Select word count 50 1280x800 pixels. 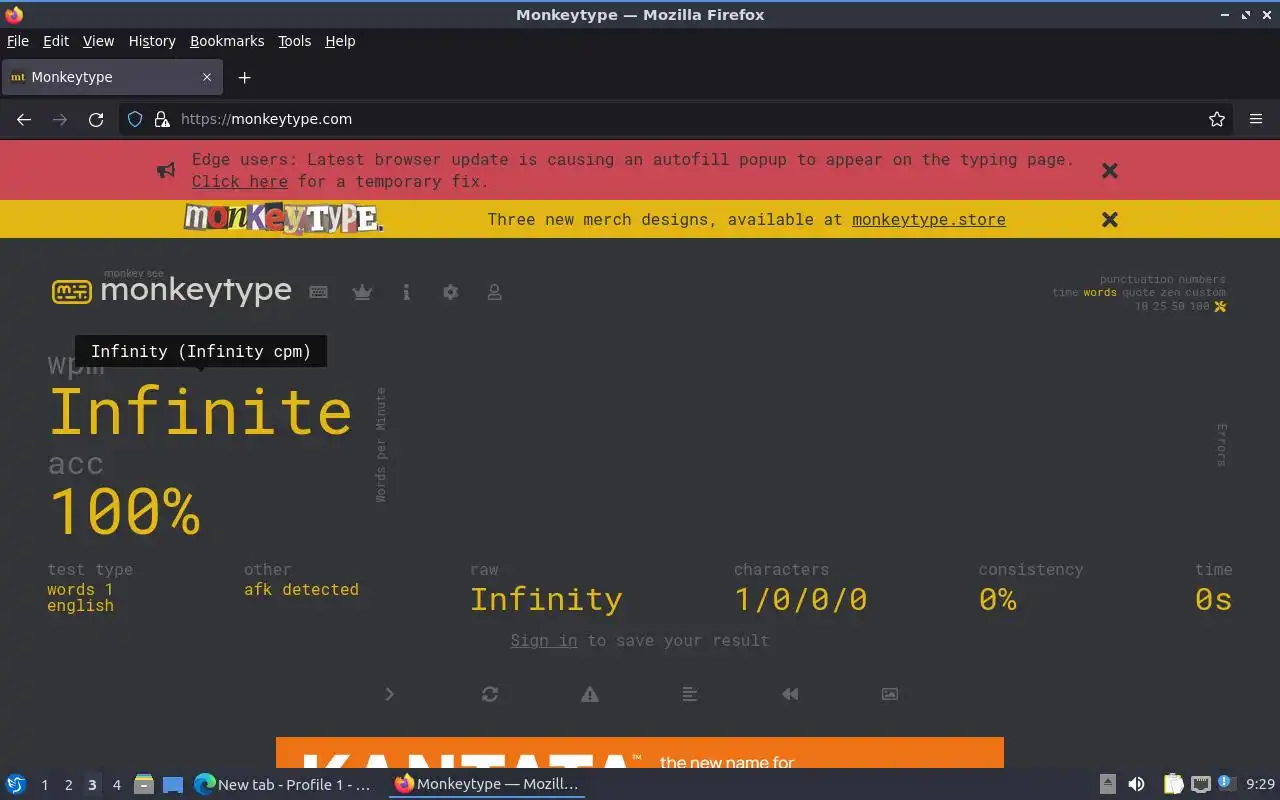coord(1177,306)
